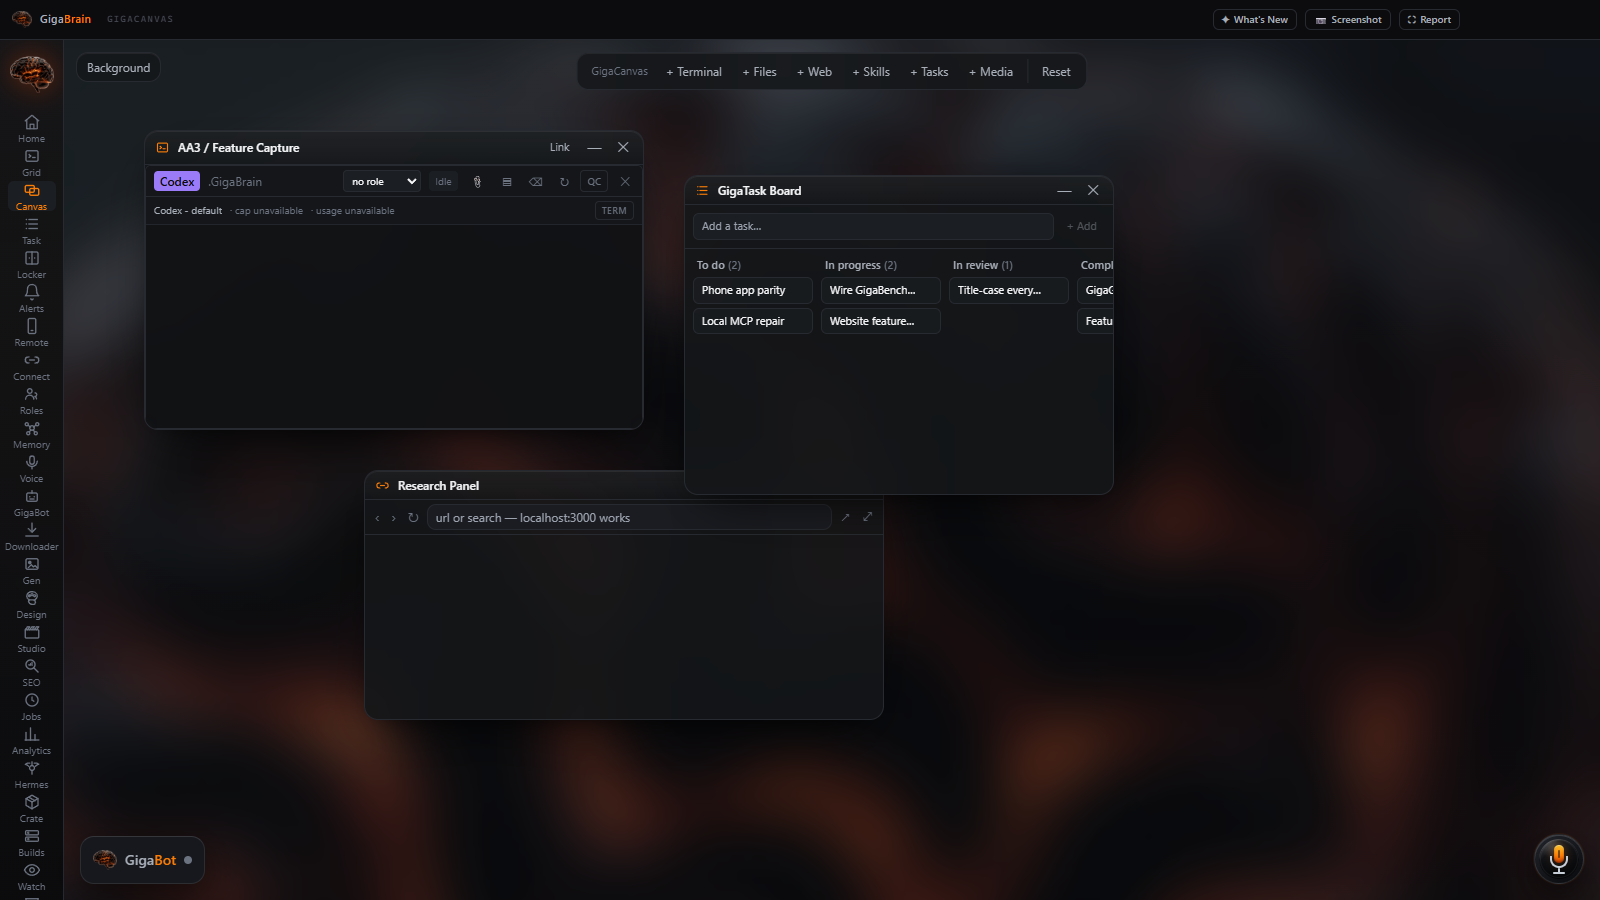Viewport: 1600px width, 900px height.
Task: Toggle the TERM button in the Feature Capture panel
Action: pos(614,211)
